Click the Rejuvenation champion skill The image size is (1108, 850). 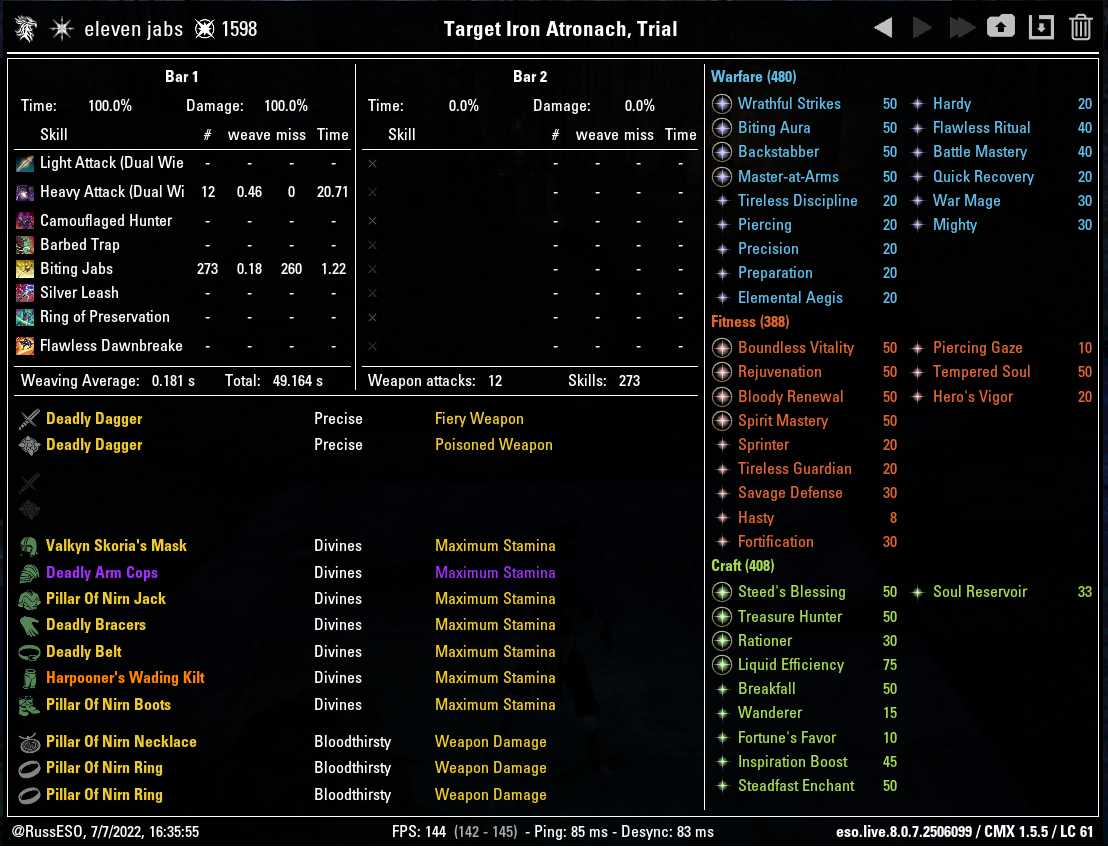tap(779, 372)
